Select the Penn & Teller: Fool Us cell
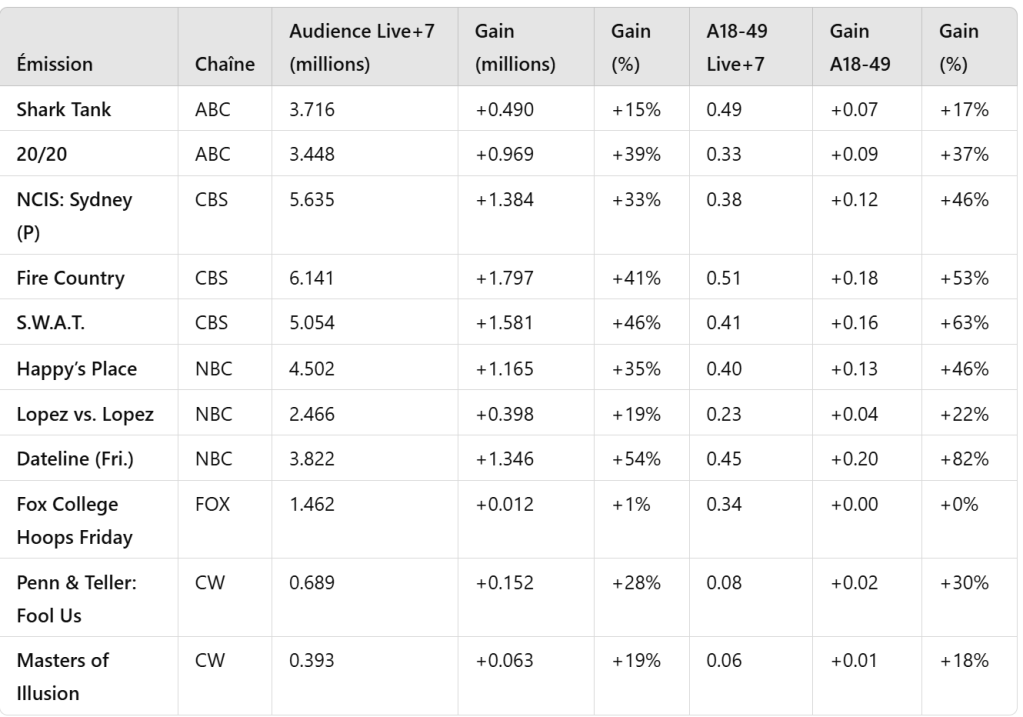This screenshot has width=1023, height=717. click(76, 598)
